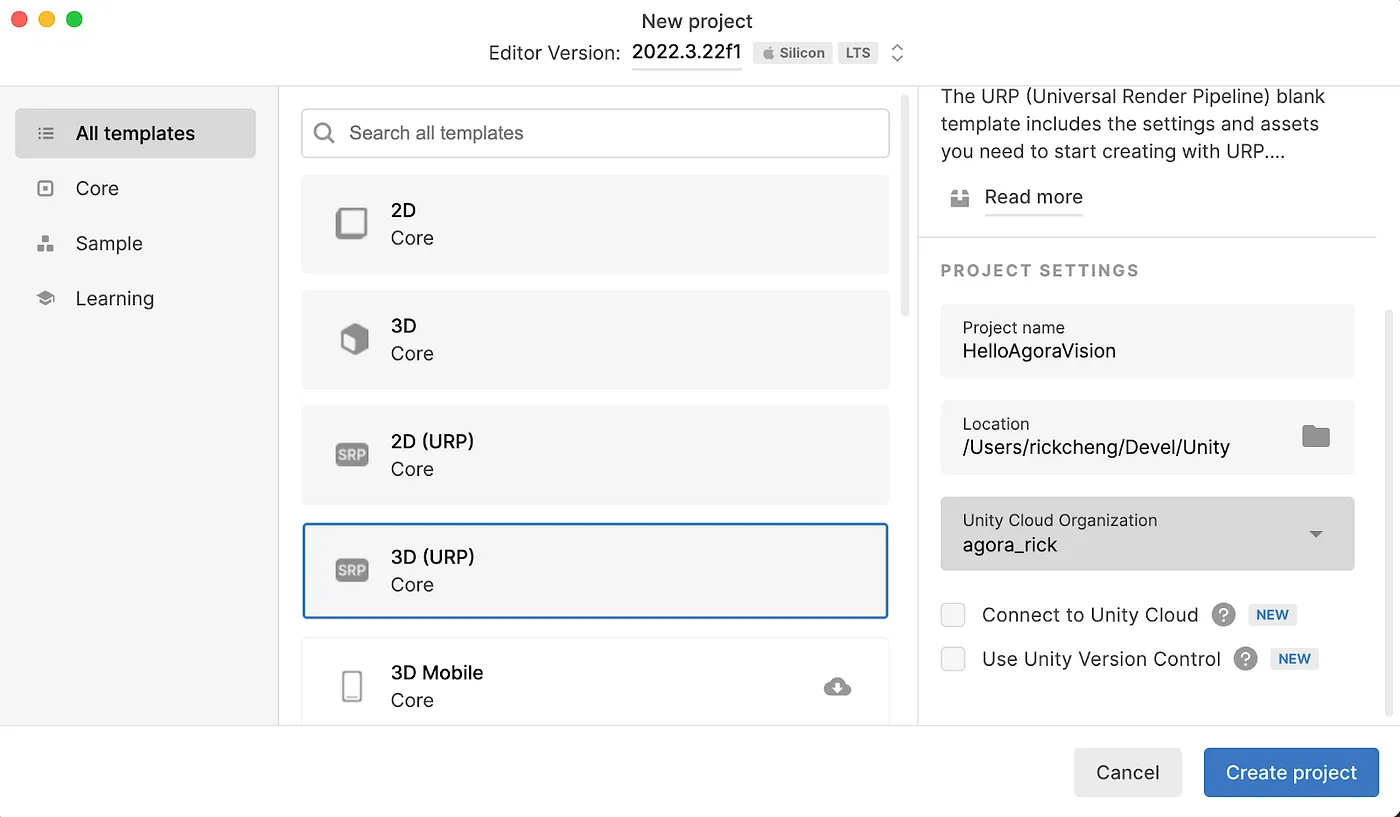1400x817 pixels.
Task: Click the cloud download icon for 3D Mobile
Action: point(837,686)
